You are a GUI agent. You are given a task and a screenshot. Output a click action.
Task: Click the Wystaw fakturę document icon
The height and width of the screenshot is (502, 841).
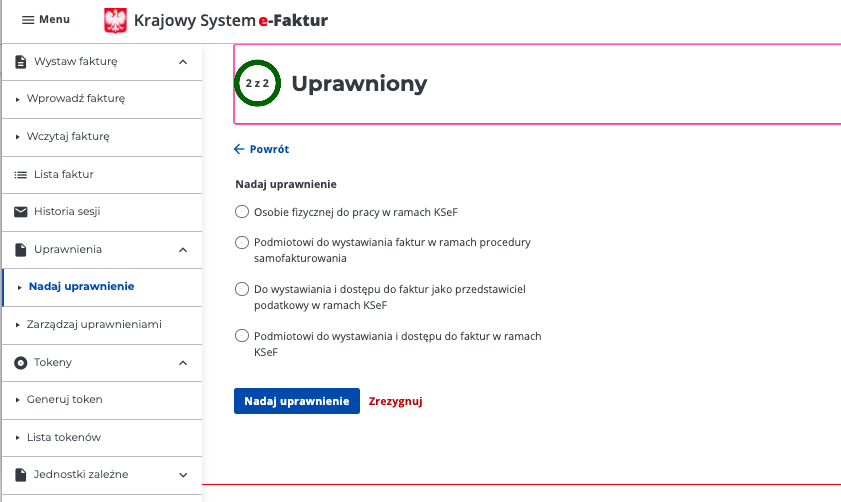coord(20,62)
